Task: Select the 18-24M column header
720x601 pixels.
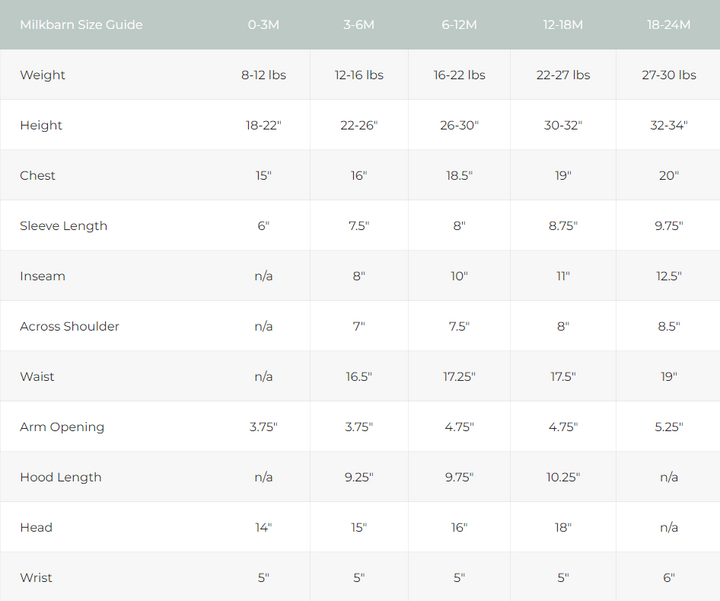Action: [668, 24]
